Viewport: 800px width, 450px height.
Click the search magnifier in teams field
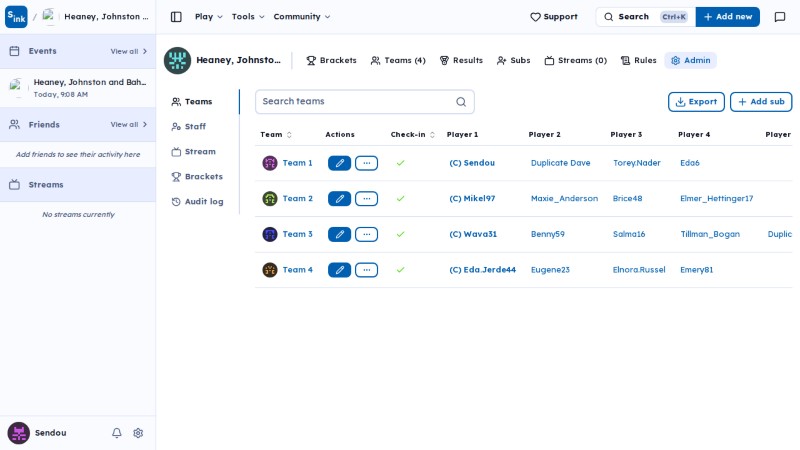(x=461, y=102)
